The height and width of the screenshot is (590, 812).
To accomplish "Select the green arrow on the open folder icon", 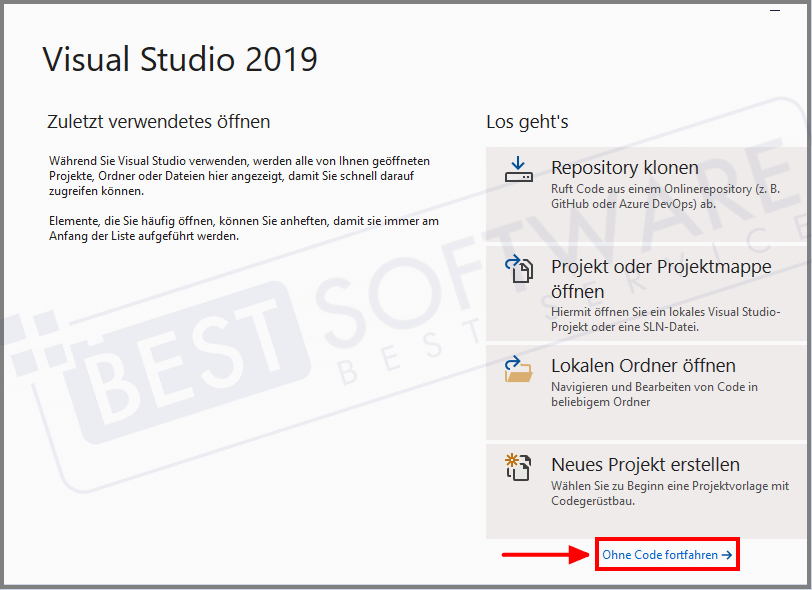I will pyautogui.click(x=513, y=363).
